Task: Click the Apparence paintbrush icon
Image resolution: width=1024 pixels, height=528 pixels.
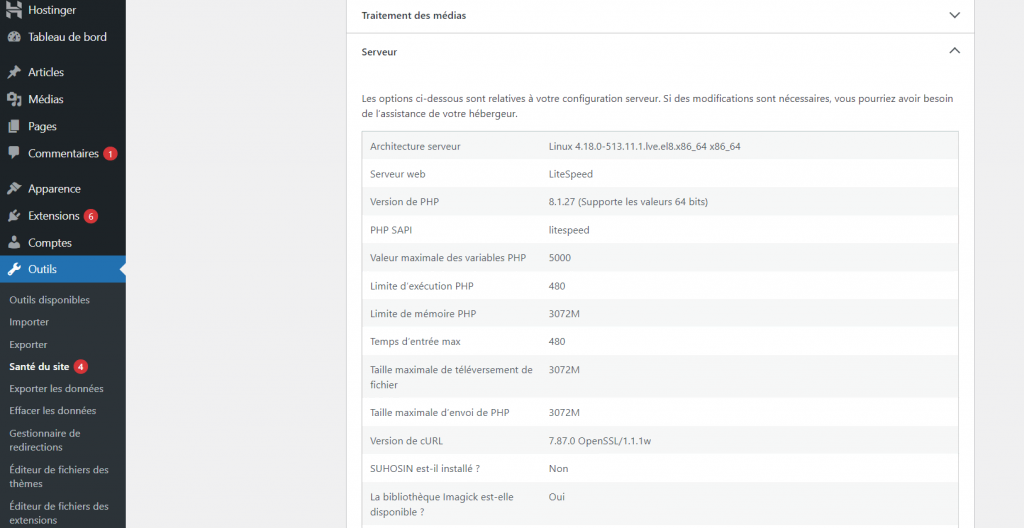Action: click(14, 189)
